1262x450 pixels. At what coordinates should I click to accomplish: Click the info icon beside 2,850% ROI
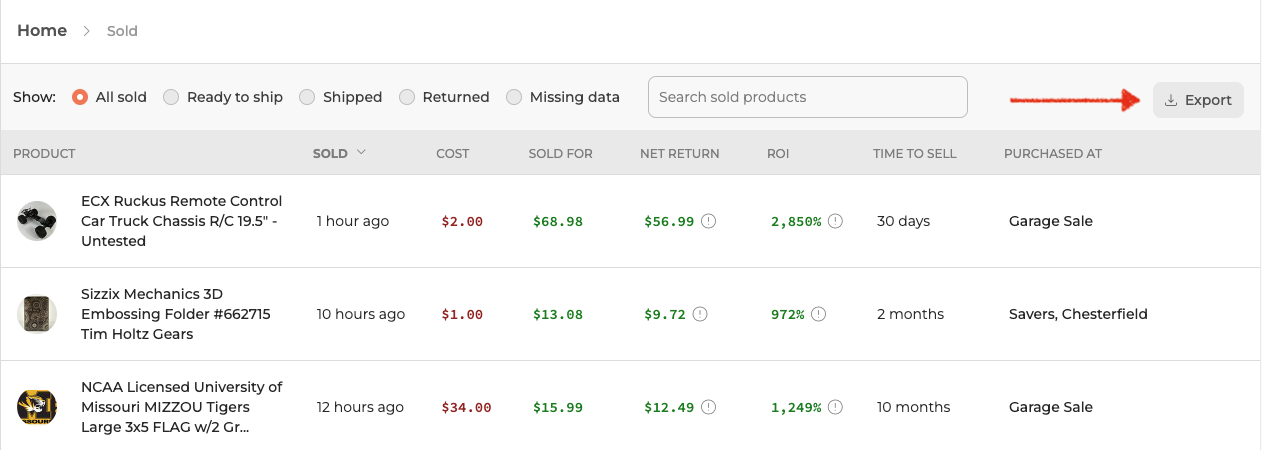836,221
